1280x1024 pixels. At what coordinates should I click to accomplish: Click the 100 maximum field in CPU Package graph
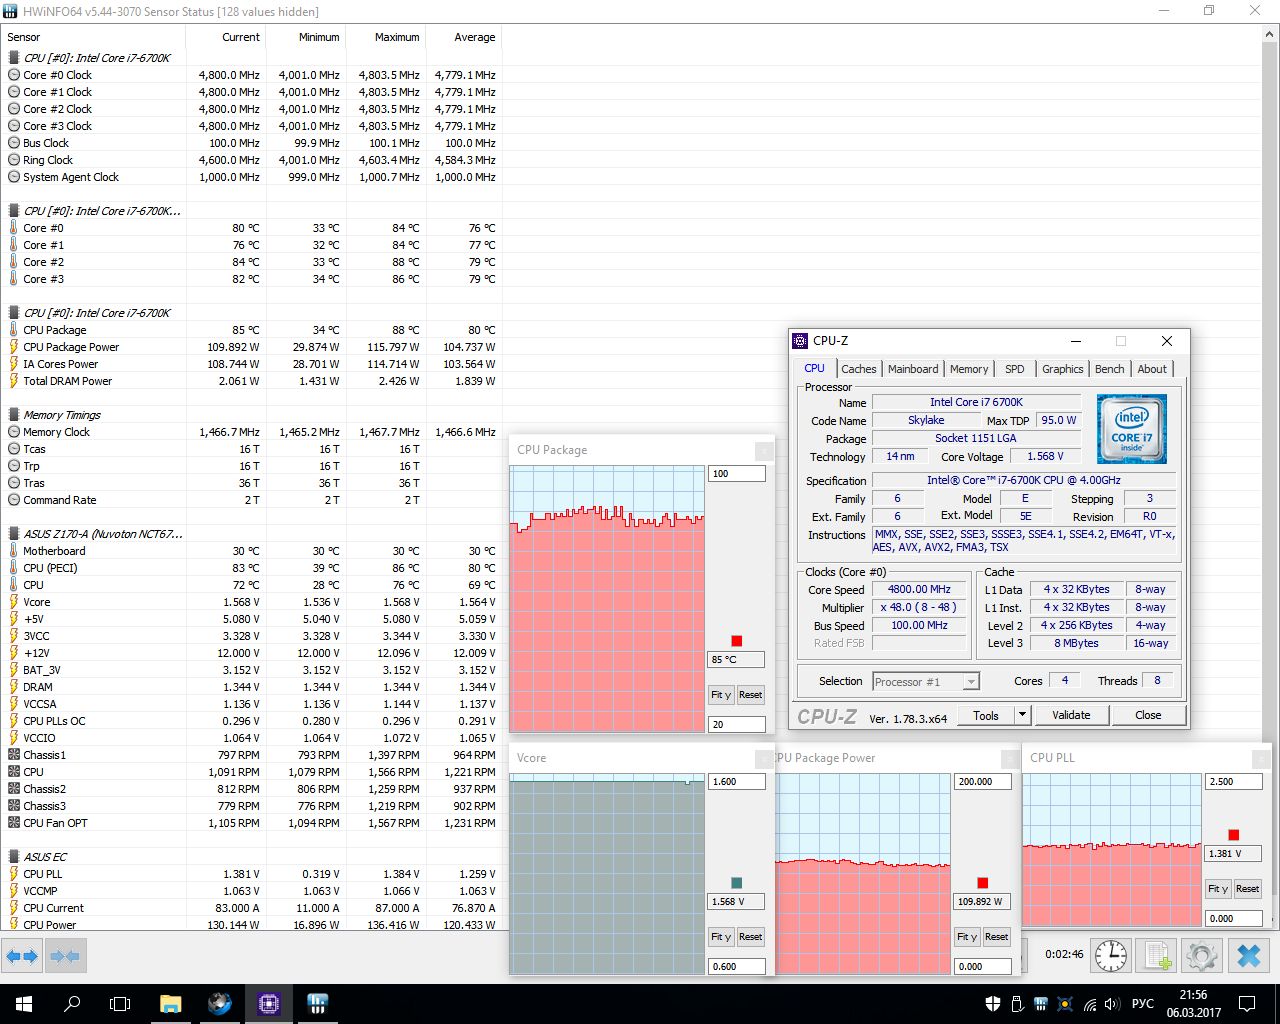737,474
